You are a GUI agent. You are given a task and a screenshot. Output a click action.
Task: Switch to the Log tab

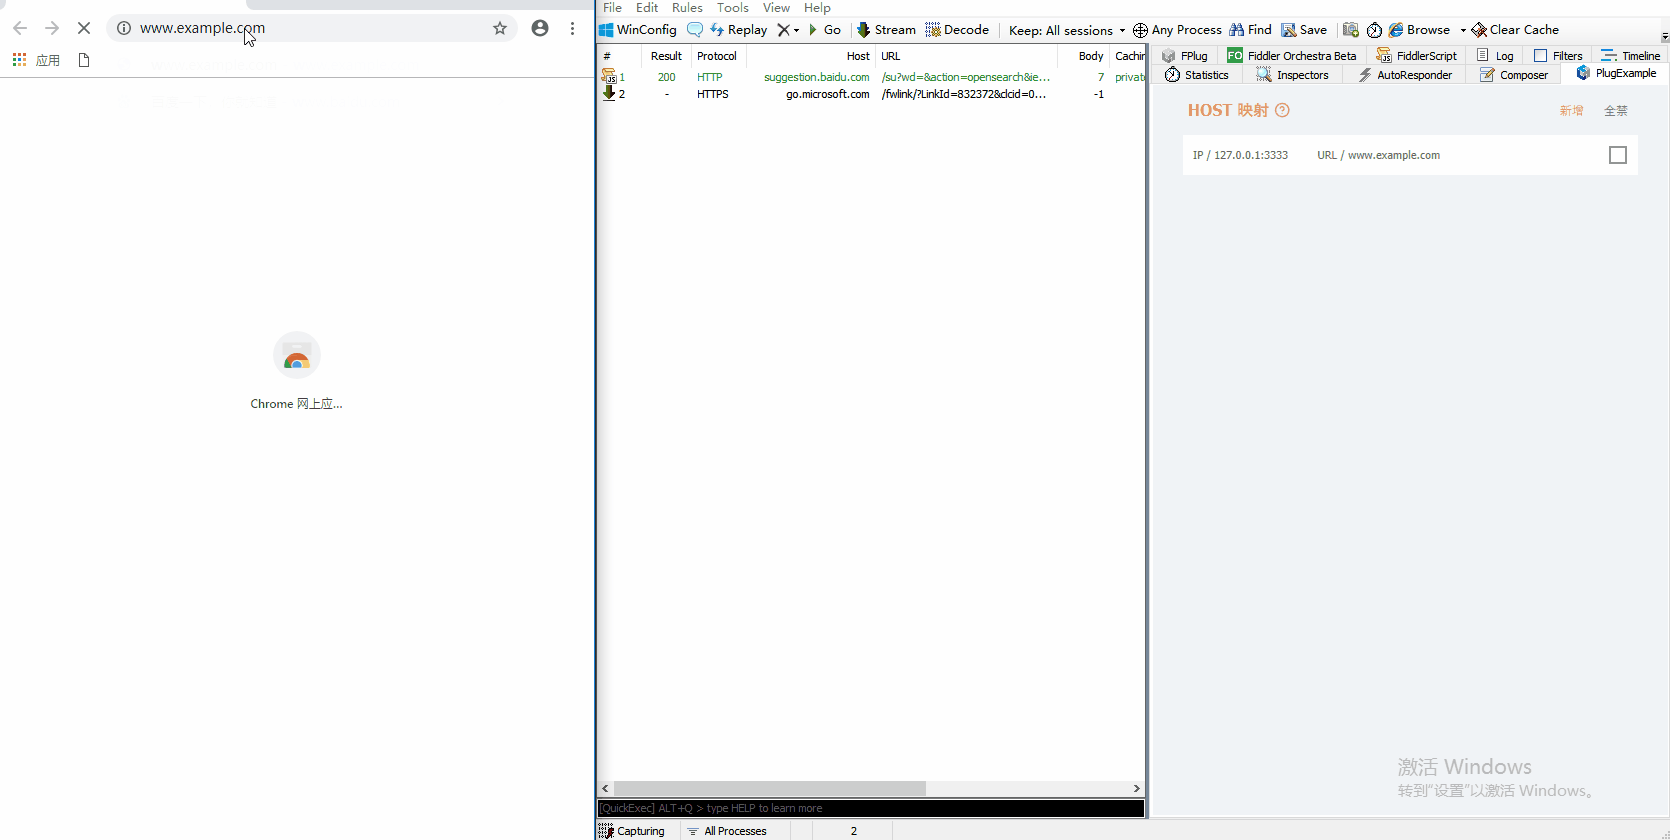(1495, 56)
